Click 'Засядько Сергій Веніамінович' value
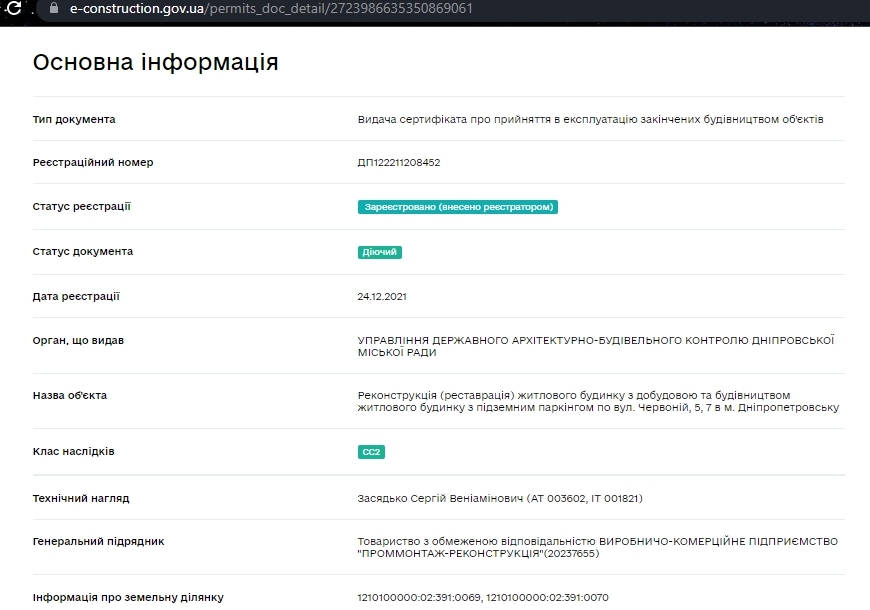The width and height of the screenshot is (870, 610). pyautogui.click(x=500, y=498)
